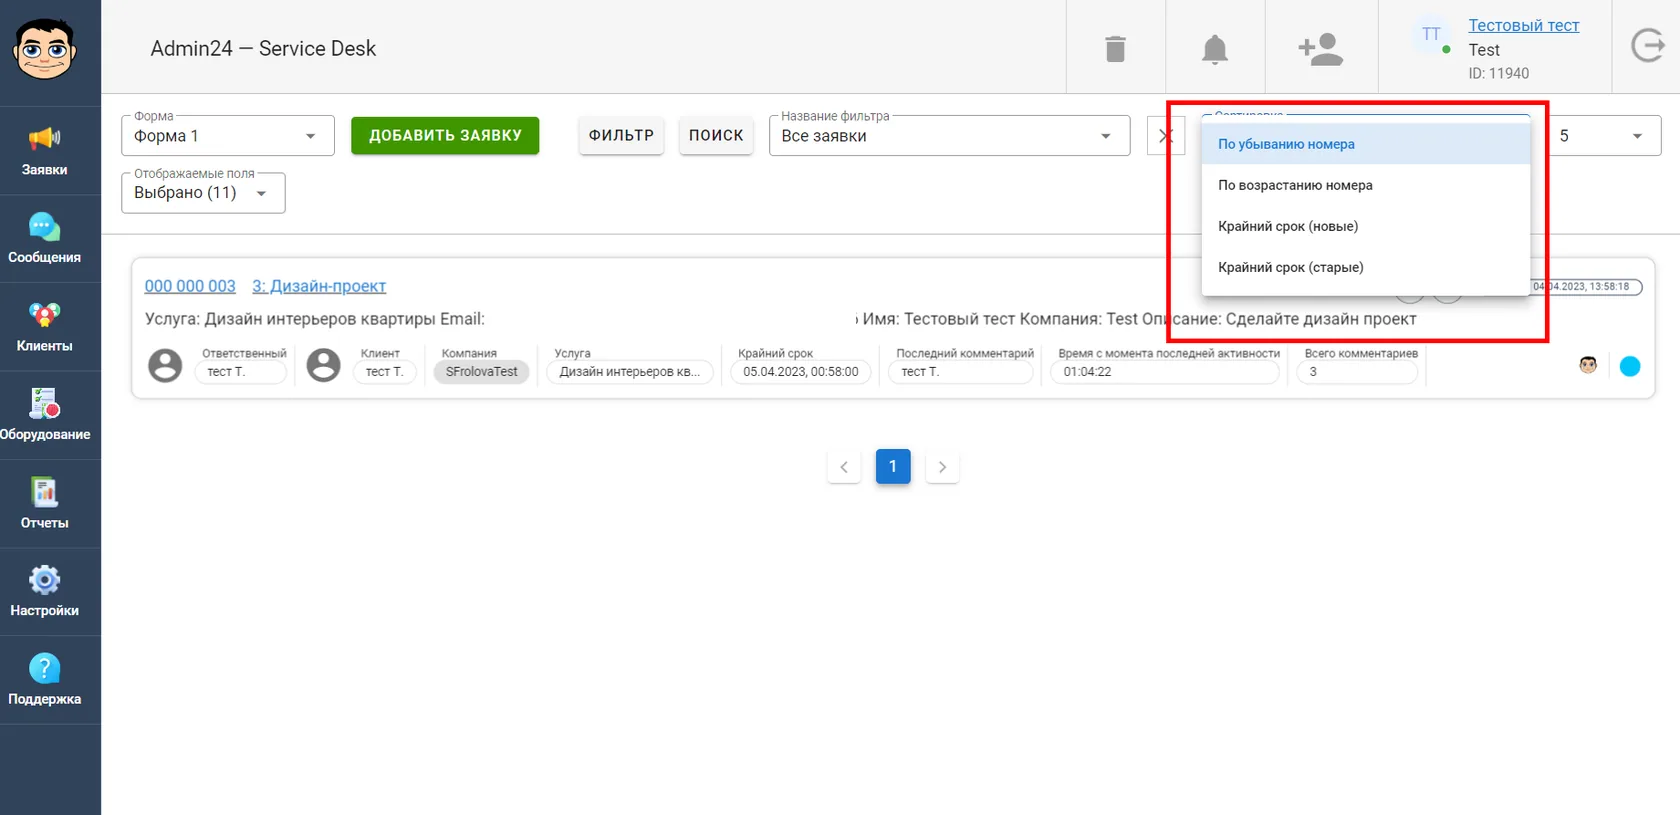
Task: Open ticket link 3: Дизайн-проект
Action: (319, 286)
